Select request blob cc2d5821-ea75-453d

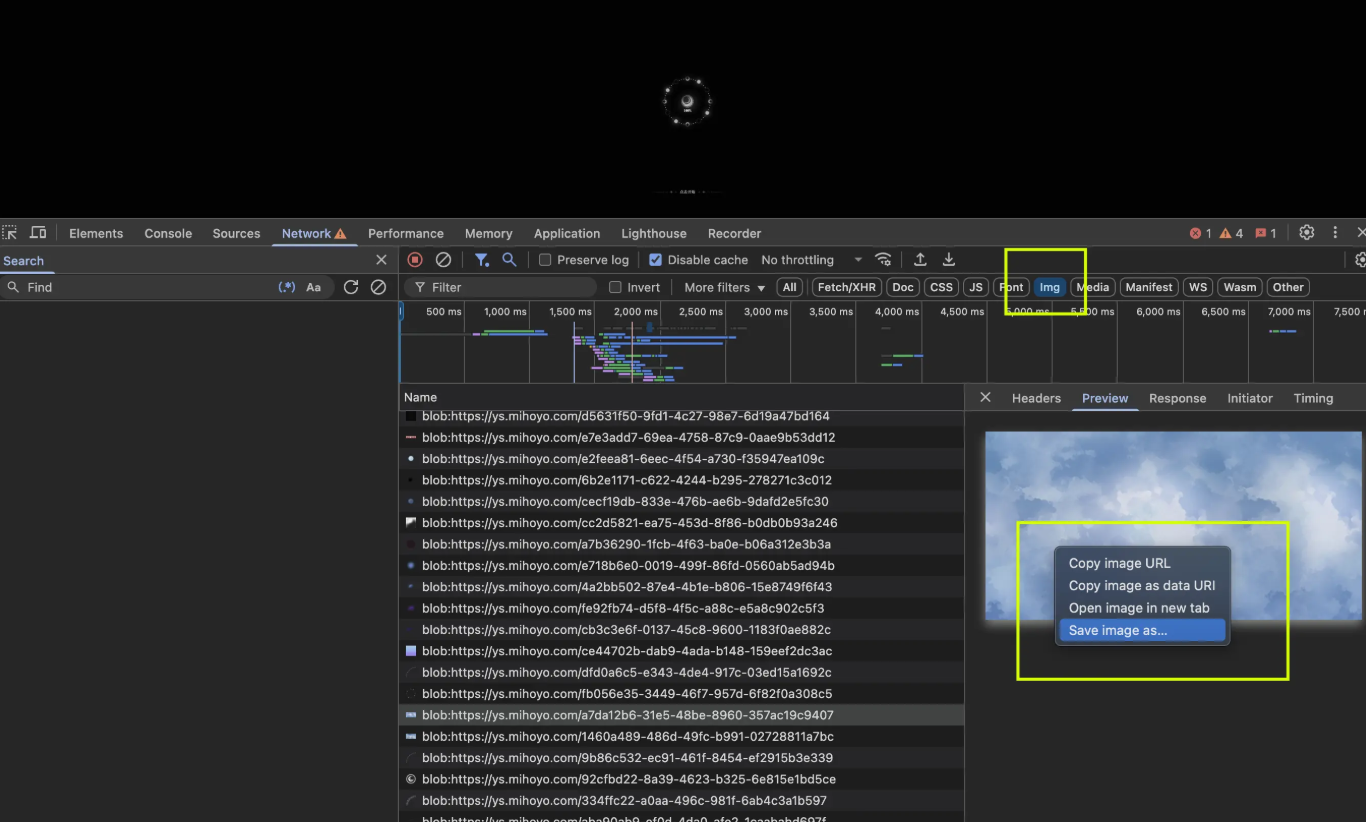point(681,523)
